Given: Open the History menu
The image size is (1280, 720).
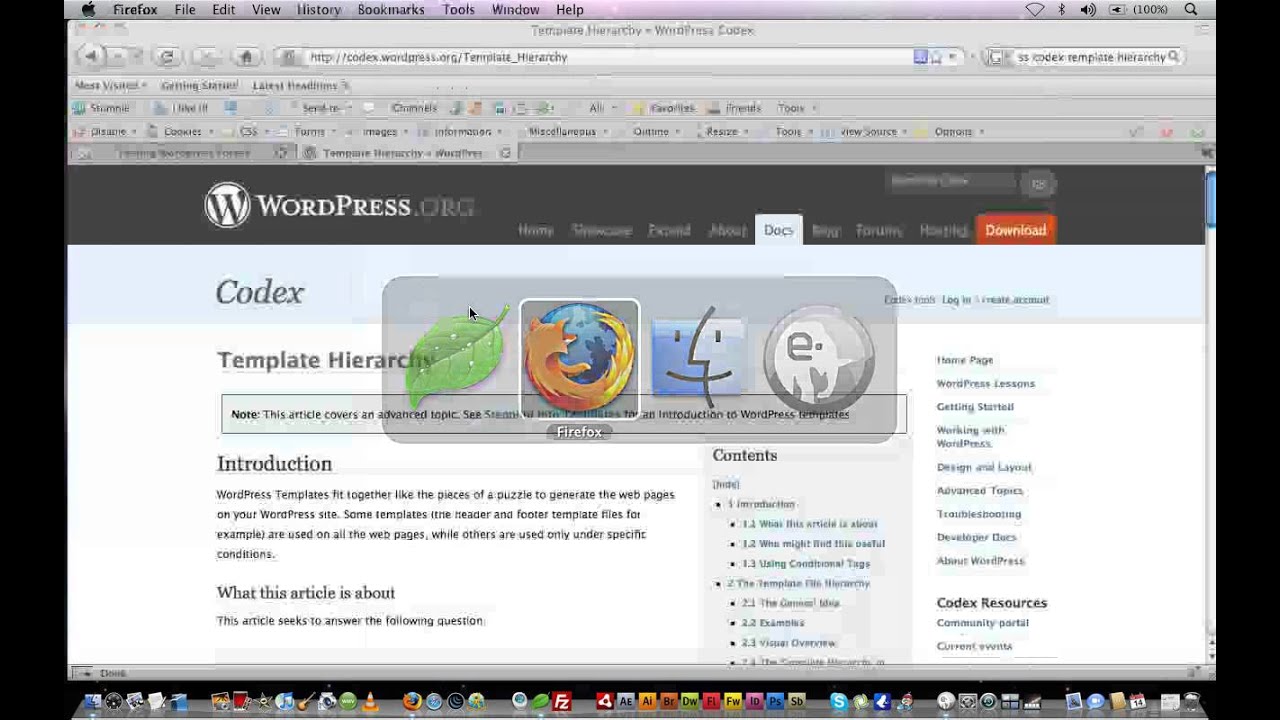Looking at the screenshot, I should coord(318,9).
